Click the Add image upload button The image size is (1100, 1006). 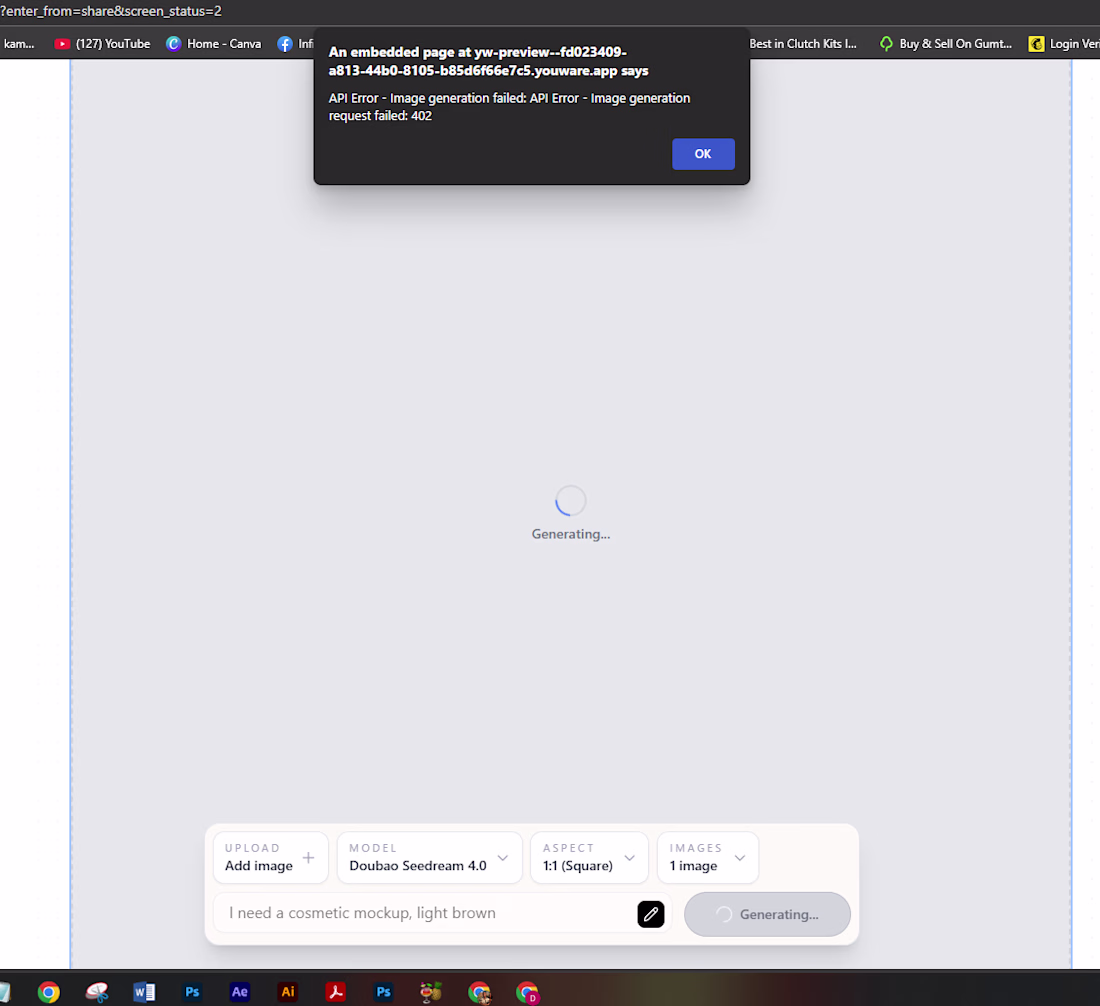pos(271,857)
